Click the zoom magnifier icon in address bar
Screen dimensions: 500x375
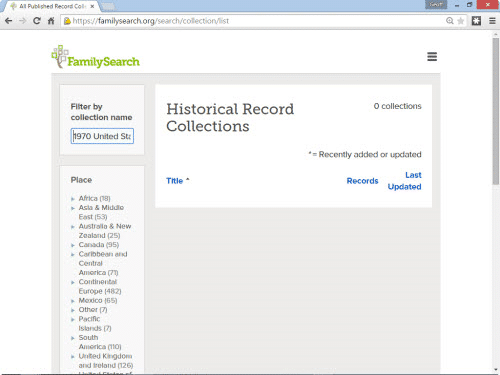point(450,21)
